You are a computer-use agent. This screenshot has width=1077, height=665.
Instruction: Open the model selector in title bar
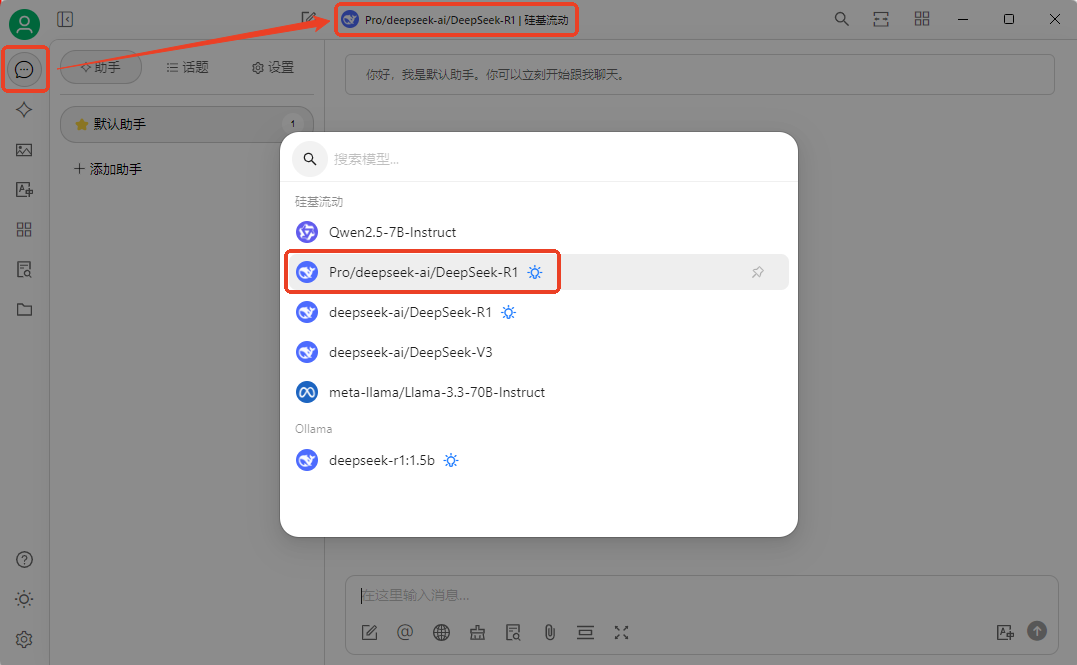click(x=456, y=20)
